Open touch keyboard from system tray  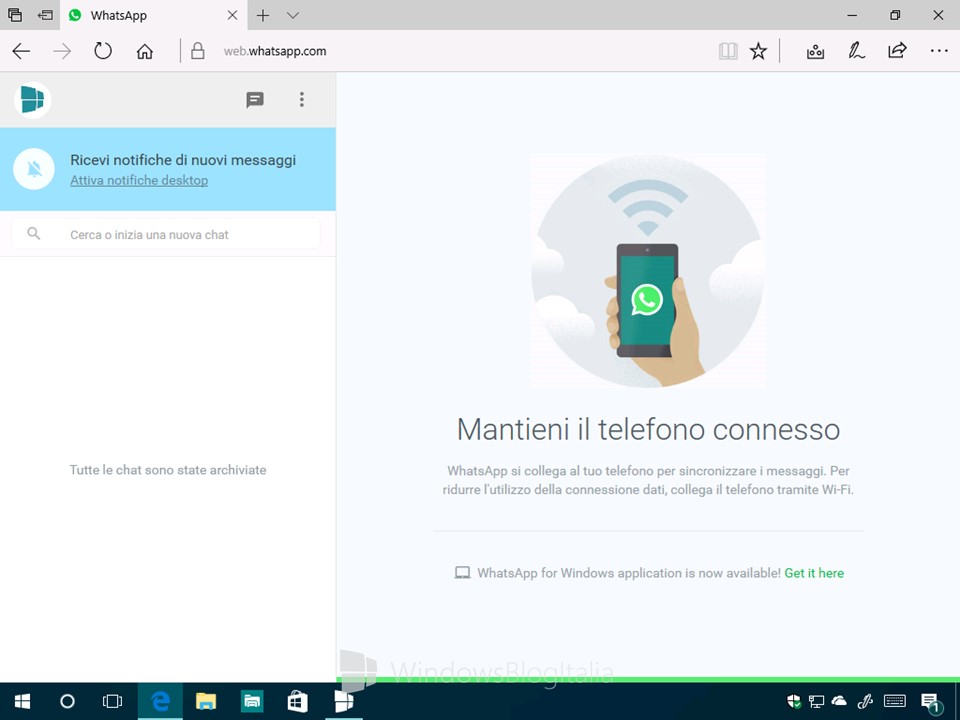[x=895, y=701]
